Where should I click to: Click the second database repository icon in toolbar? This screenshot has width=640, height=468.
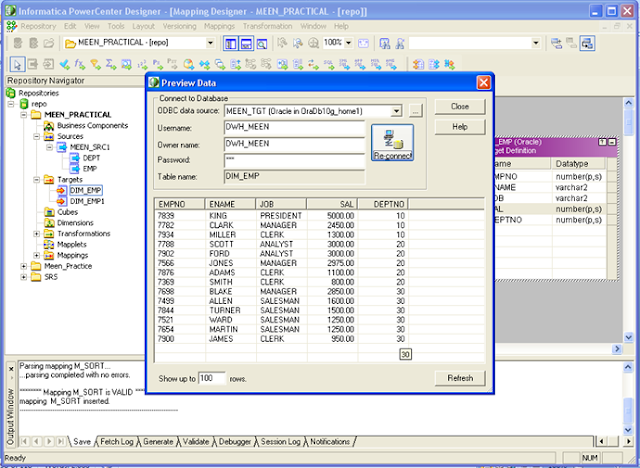click(33, 43)
